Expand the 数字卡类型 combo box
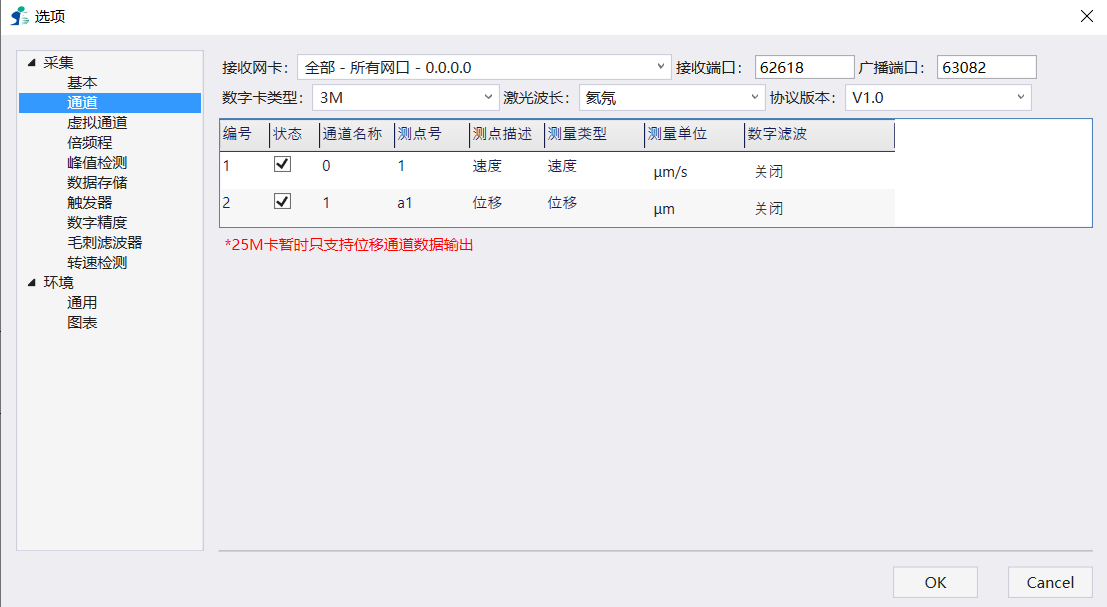 405,97
